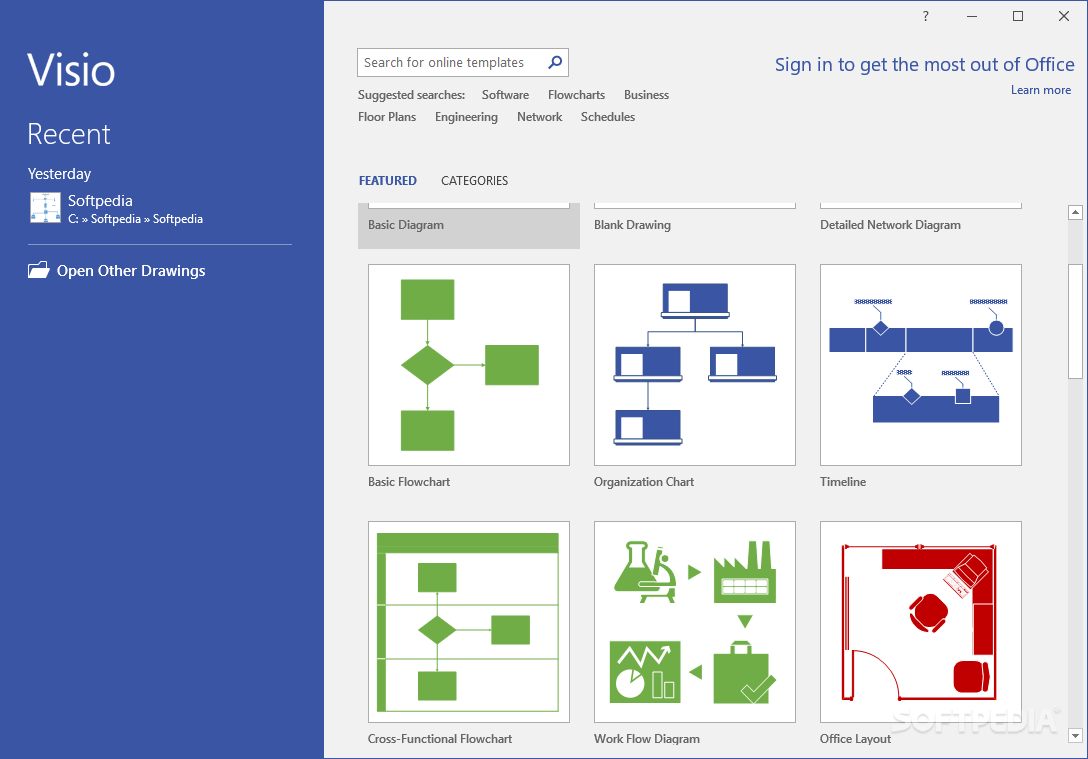Image resolution: width=1088 pixels, height=759 pixels.
Task: Open the Timeline template
Action: point(920,364)
